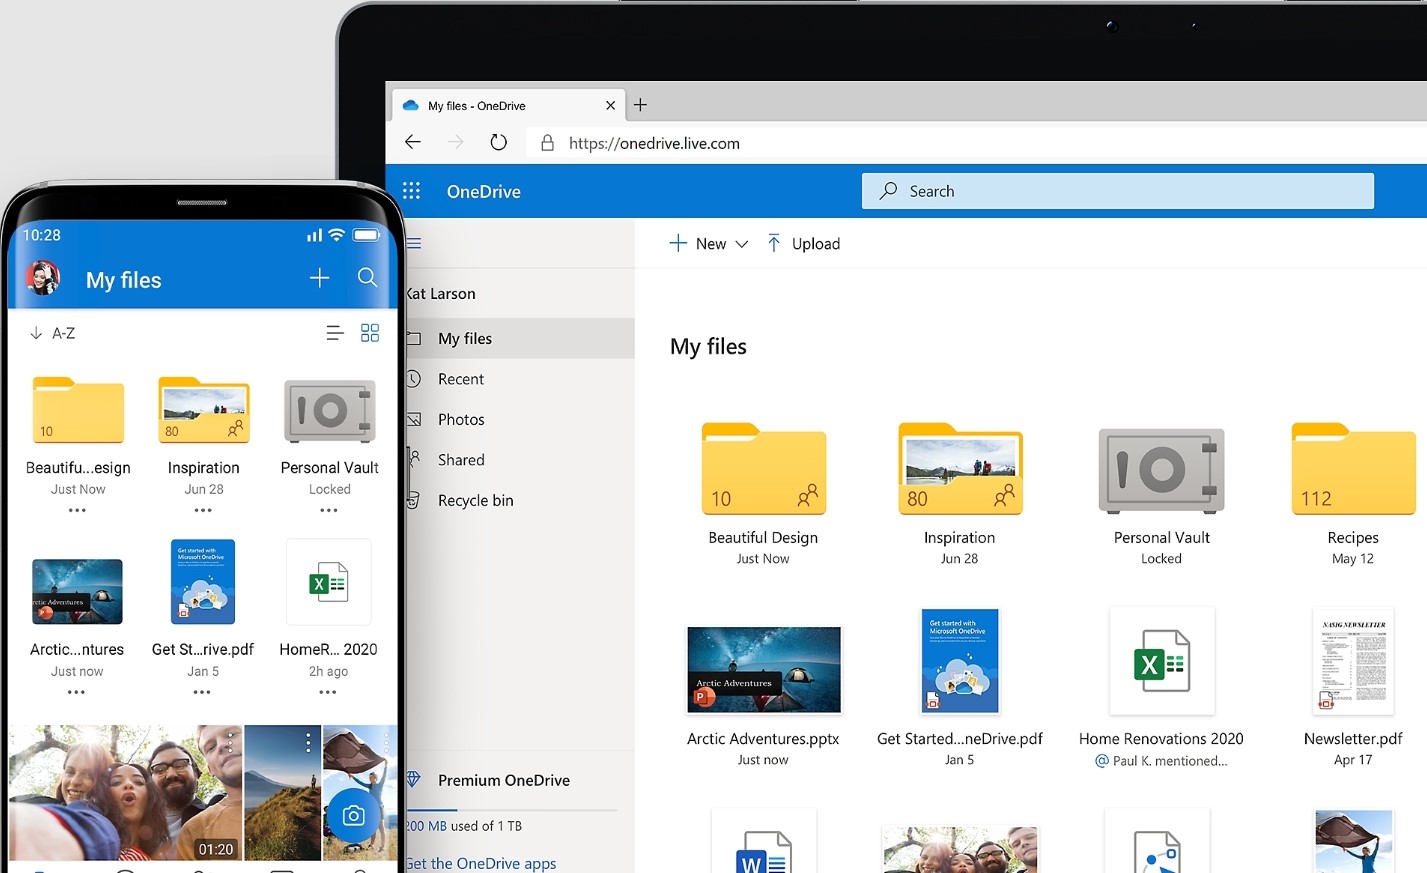Tap the camera scan button on phone

pyautogui.click(x=353, y=816)
